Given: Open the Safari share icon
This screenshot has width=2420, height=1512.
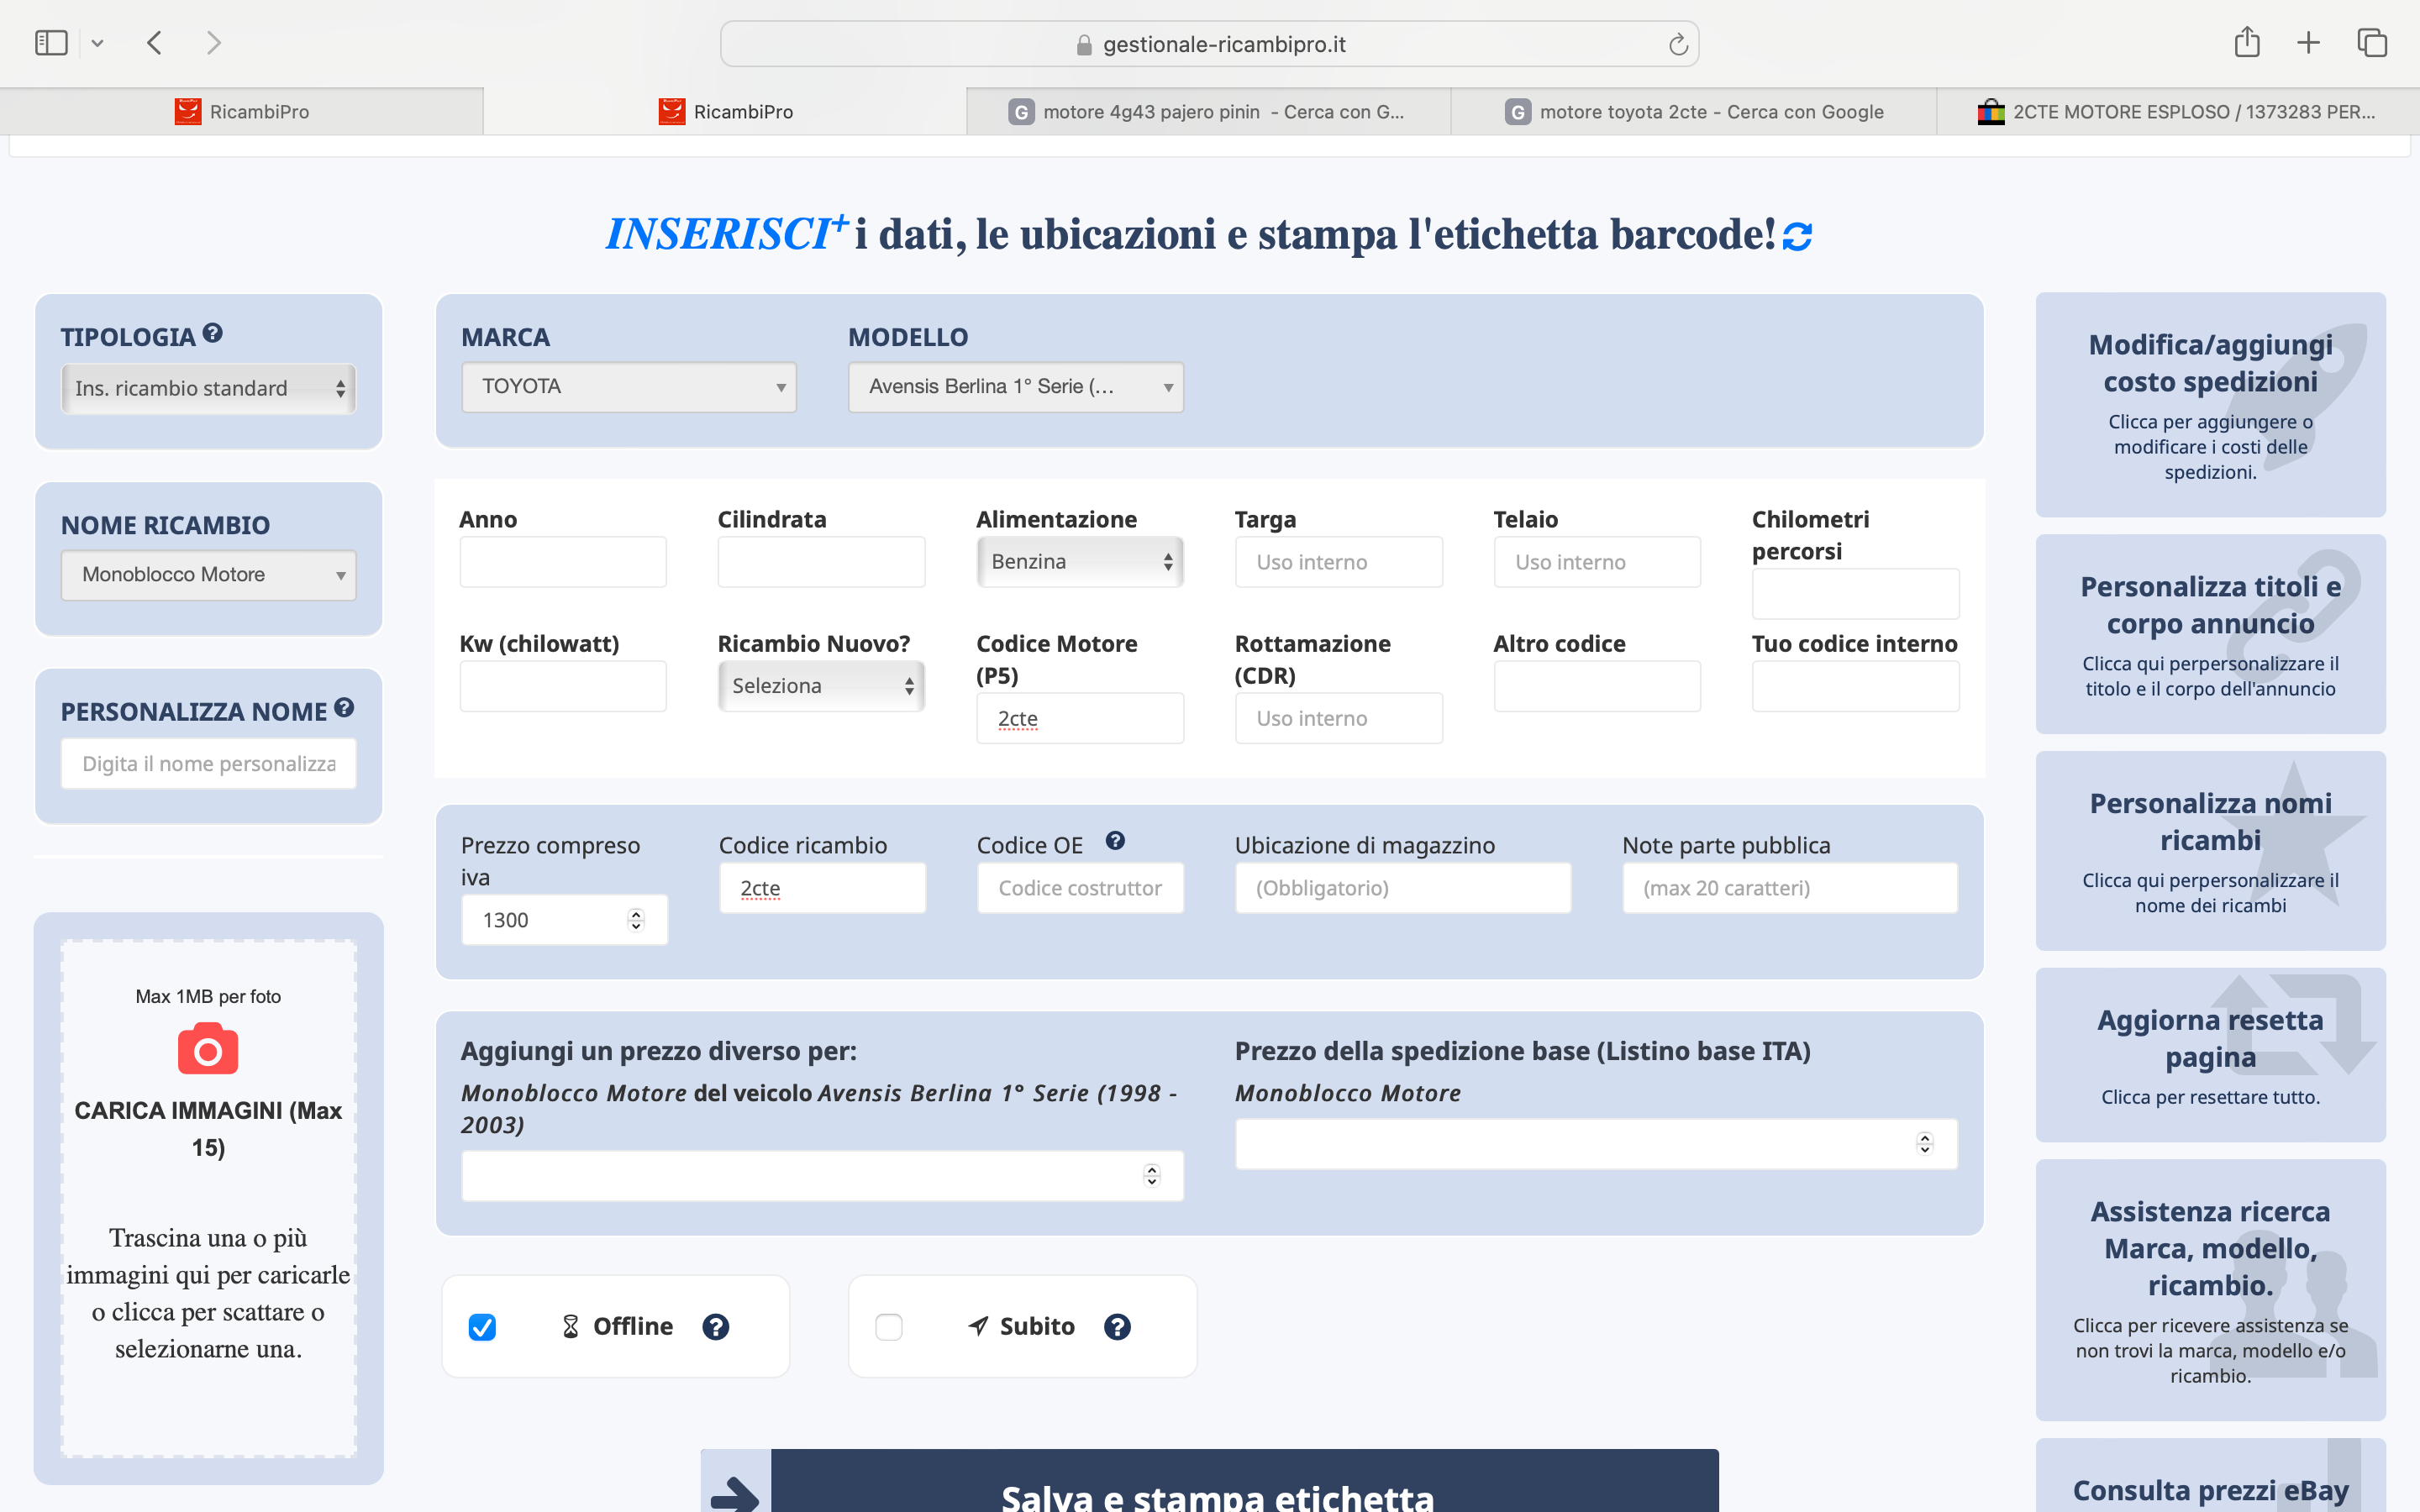Looking at the screenshot, I should [2247, 42].
